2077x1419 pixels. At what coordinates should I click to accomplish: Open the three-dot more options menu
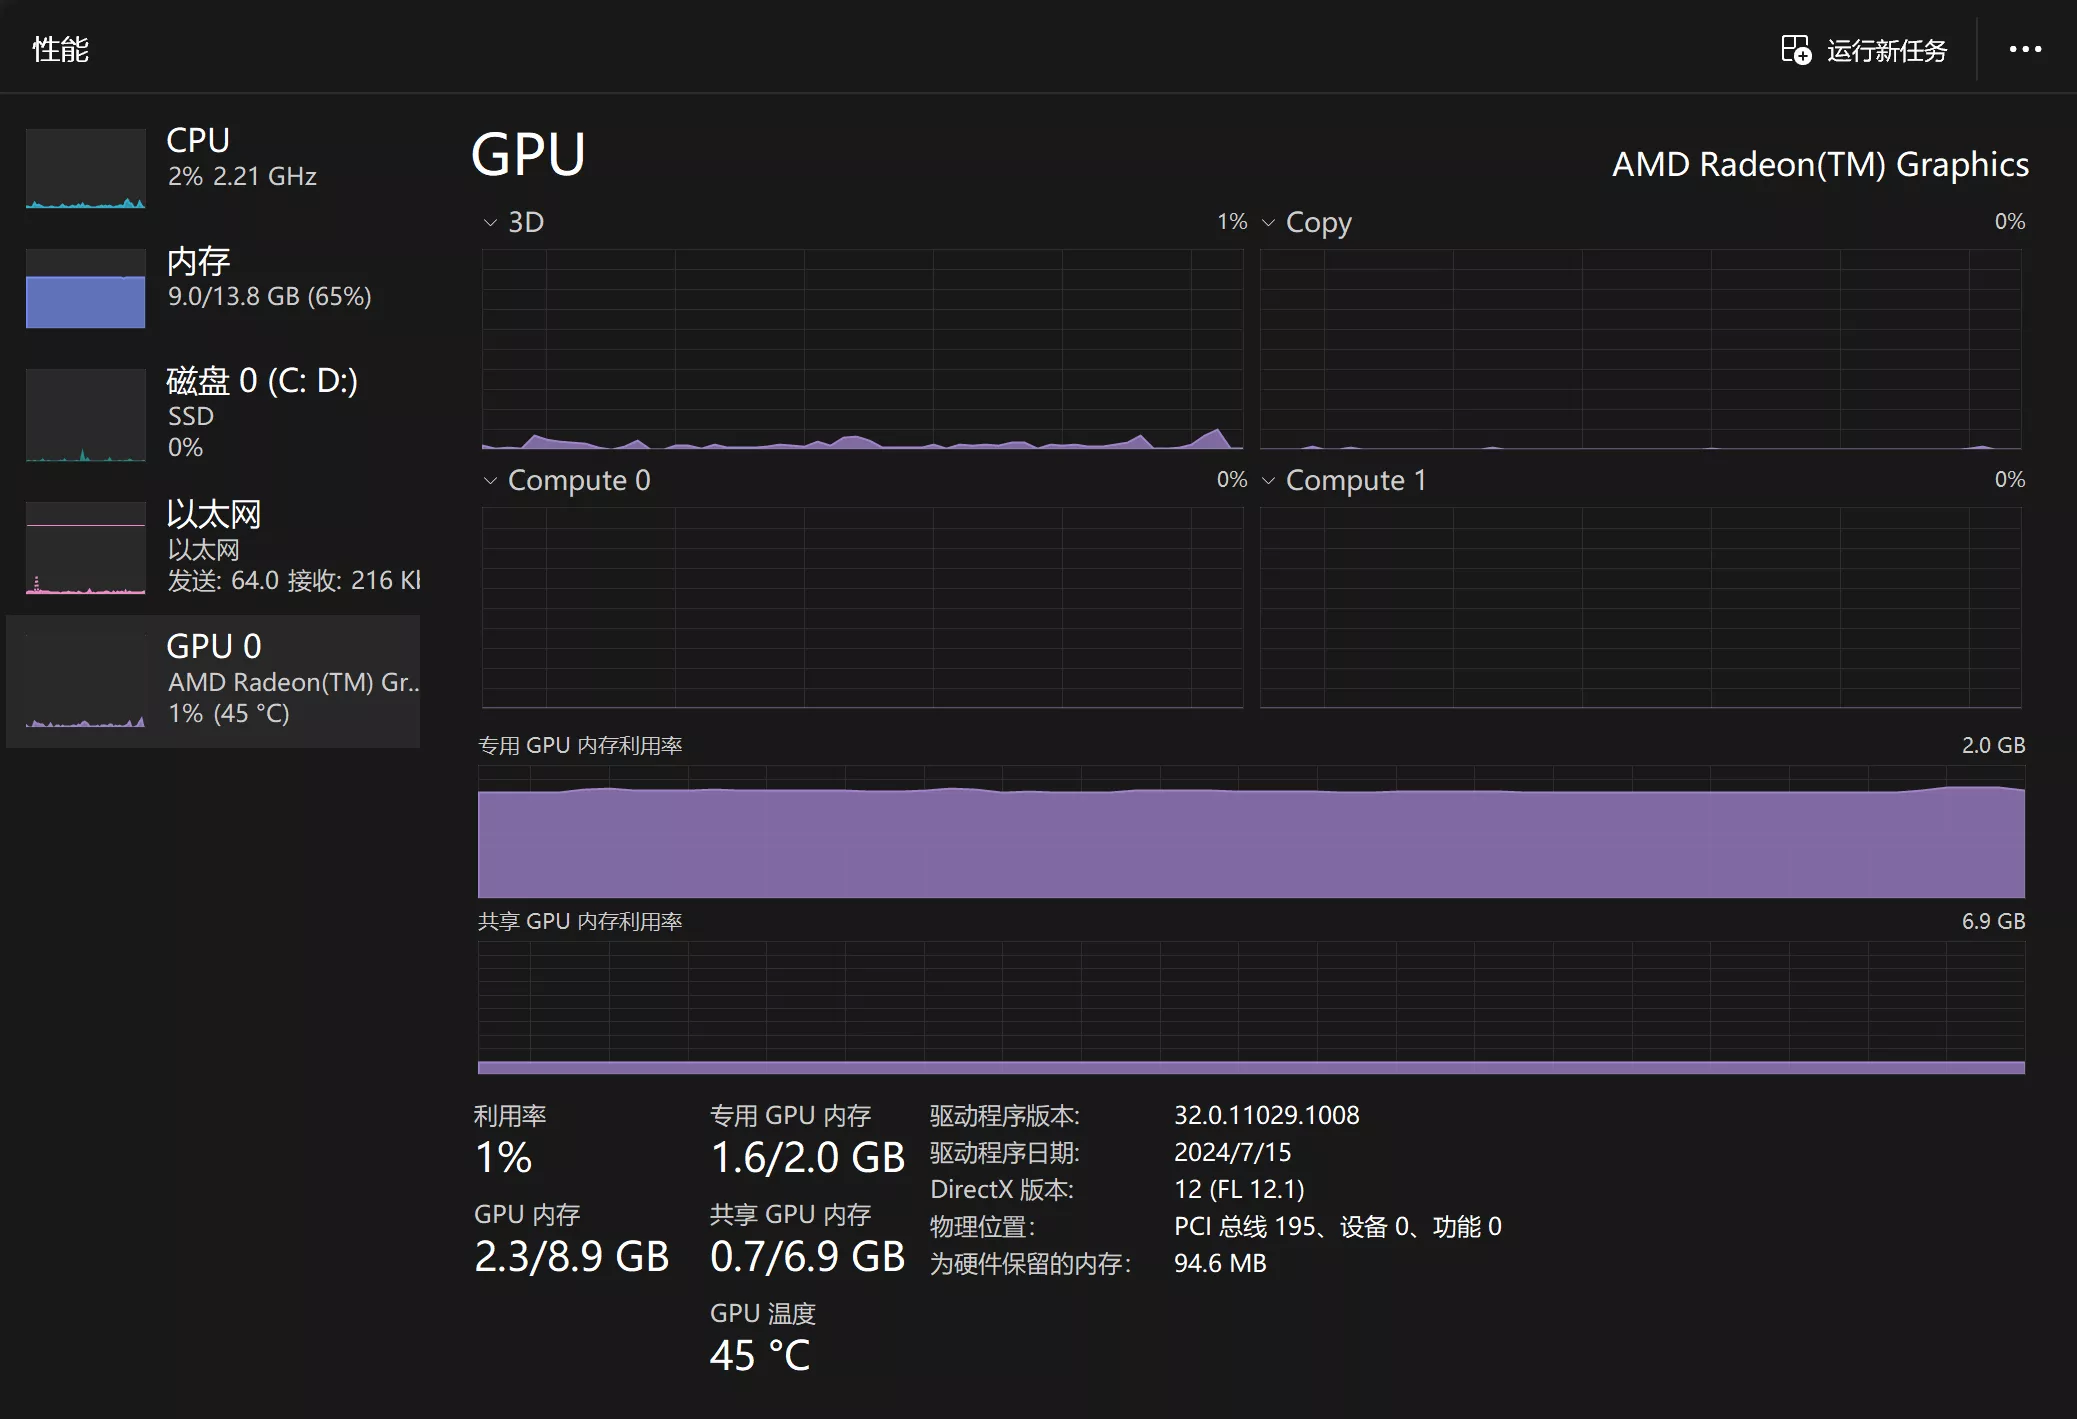click(2025, 49)
